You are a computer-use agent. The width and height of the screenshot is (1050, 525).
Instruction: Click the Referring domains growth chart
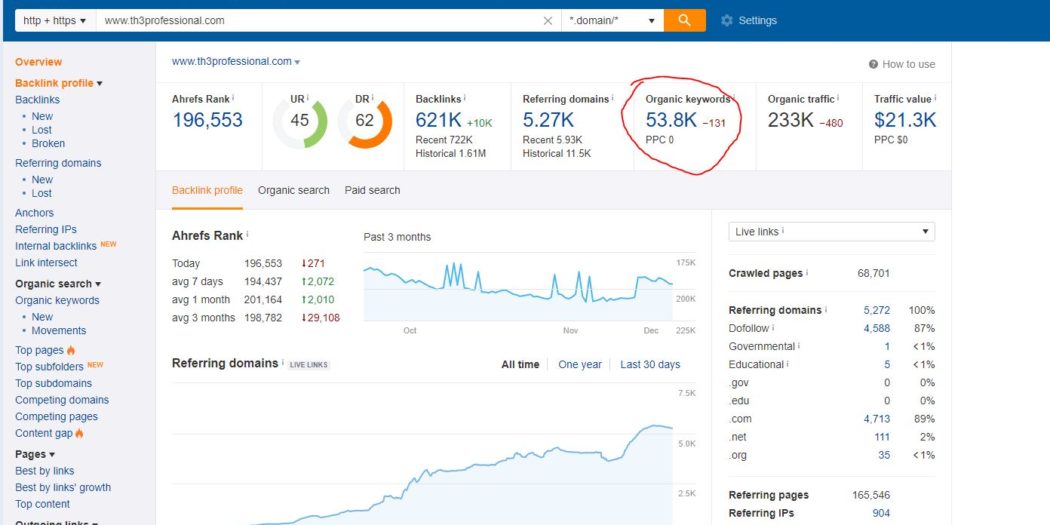(422, 455)
